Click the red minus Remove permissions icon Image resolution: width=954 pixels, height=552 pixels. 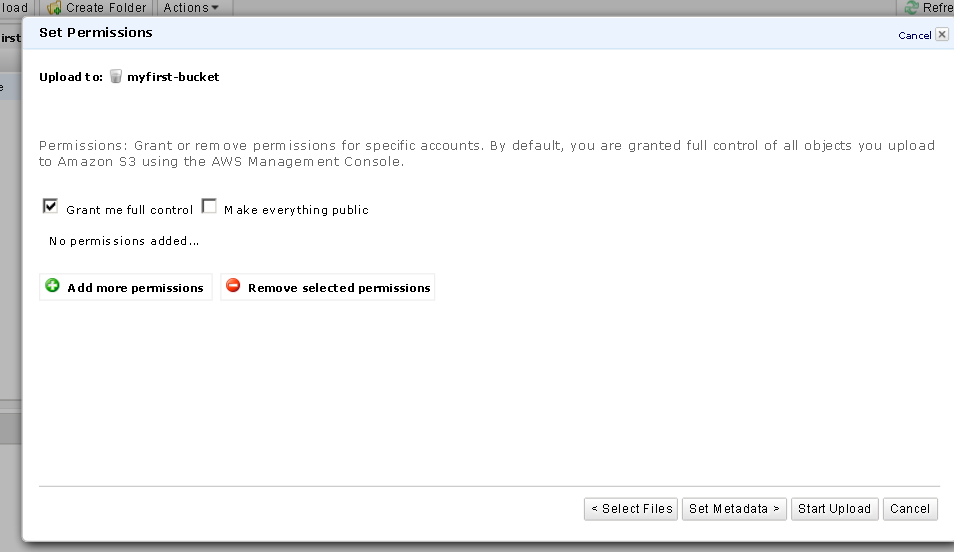pyautogui.click(x=233, y=287)
